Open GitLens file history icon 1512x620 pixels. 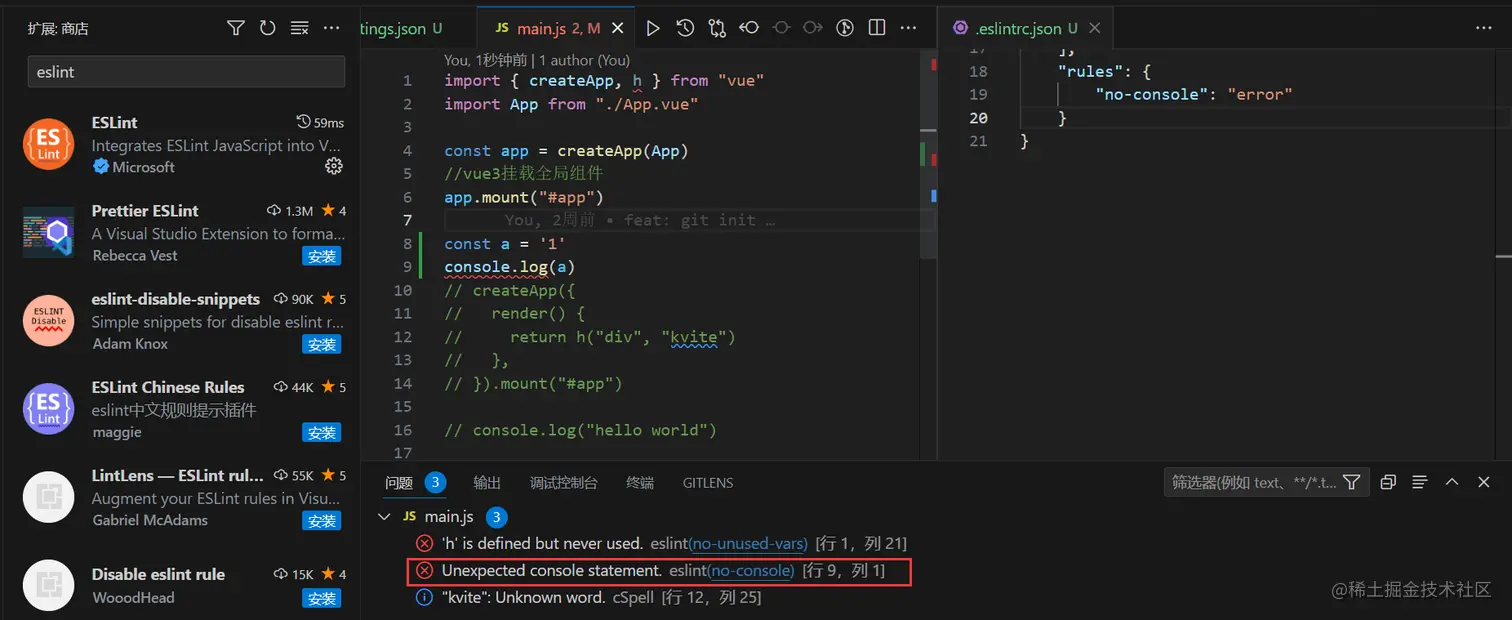point(685,28)
